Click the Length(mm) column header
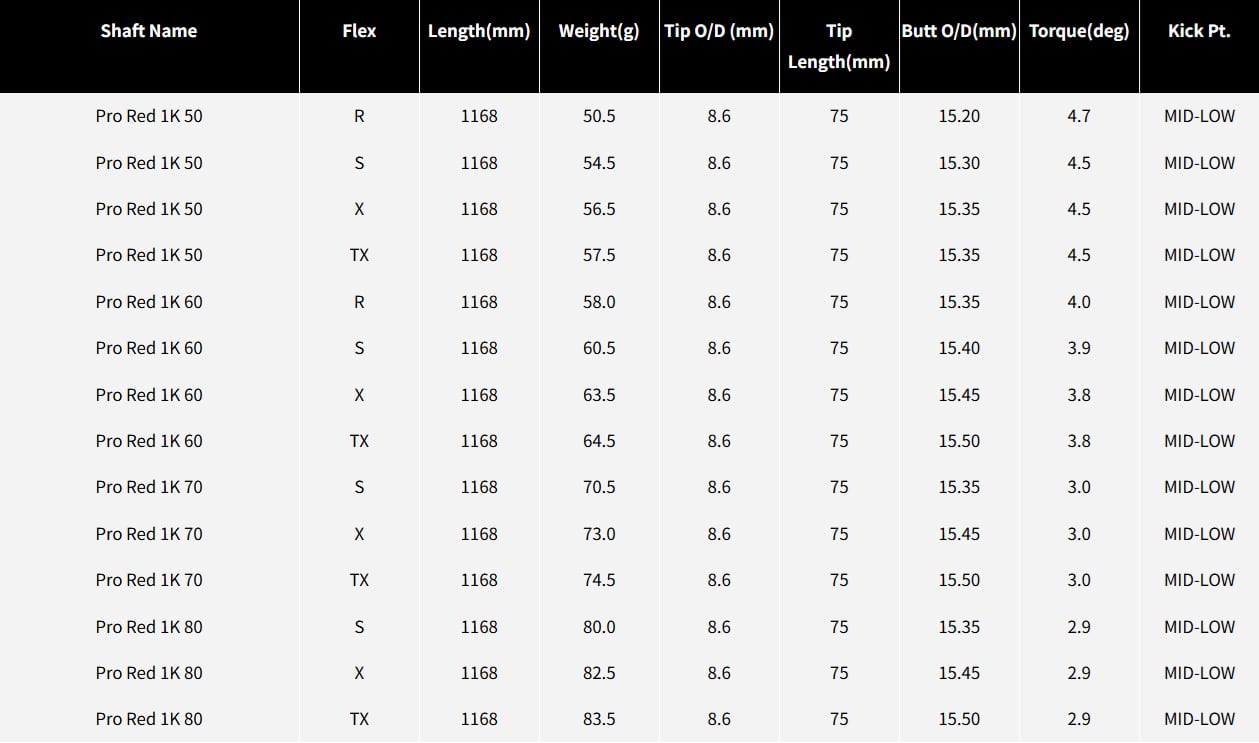This screenshot has width=1259, height=743. pos(479,31)
